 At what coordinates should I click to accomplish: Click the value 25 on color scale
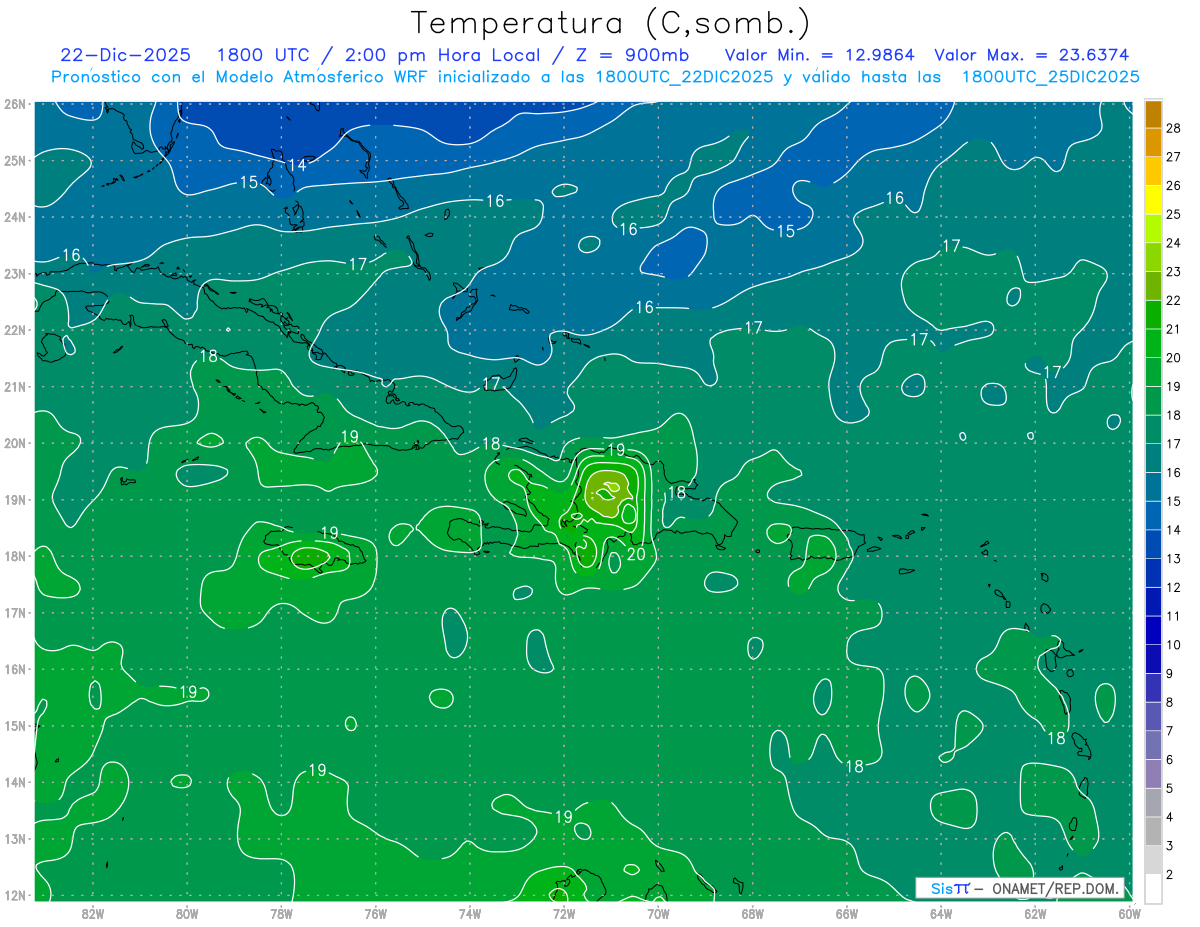click(1174, 213)
